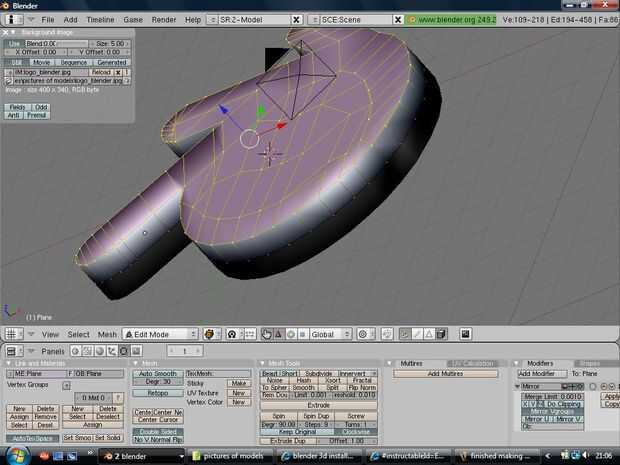The image size is (620, 465).
Task: Open the Game menu
Action: point(133,19)
